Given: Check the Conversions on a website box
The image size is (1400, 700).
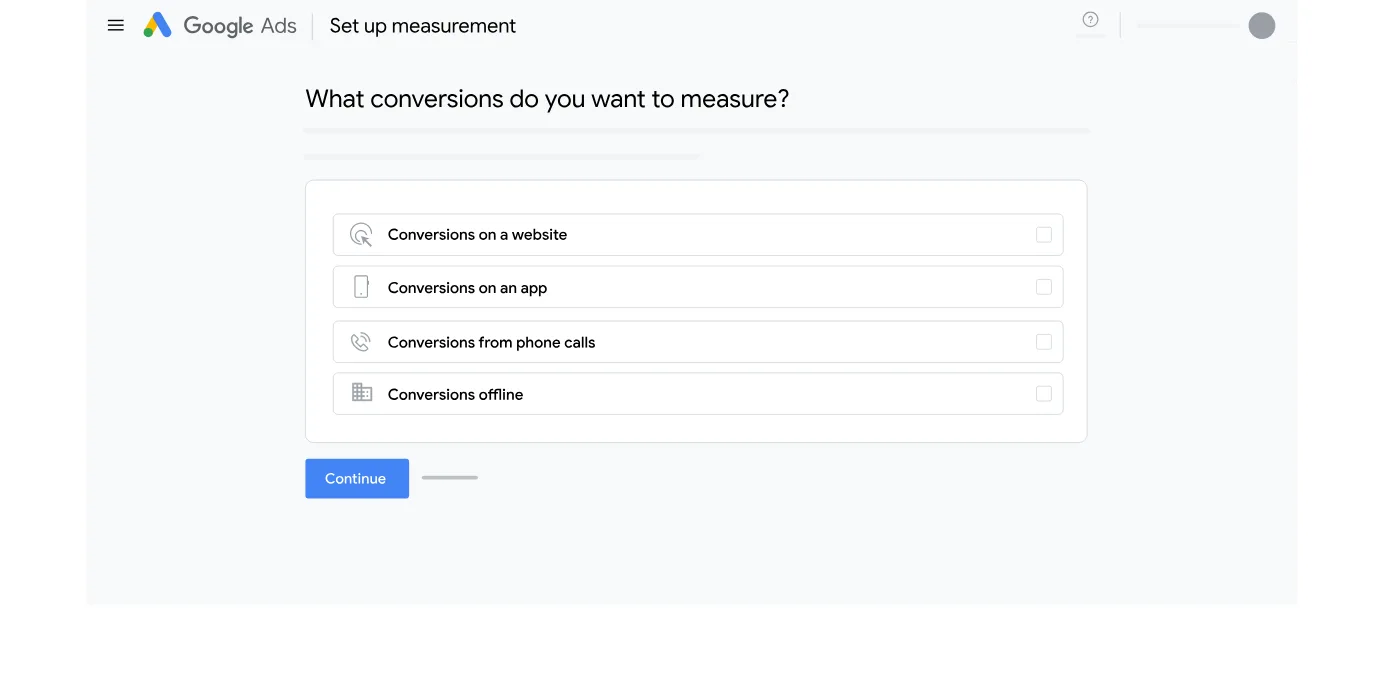Looking at the screenshot, I should (x=1044, y=235).
